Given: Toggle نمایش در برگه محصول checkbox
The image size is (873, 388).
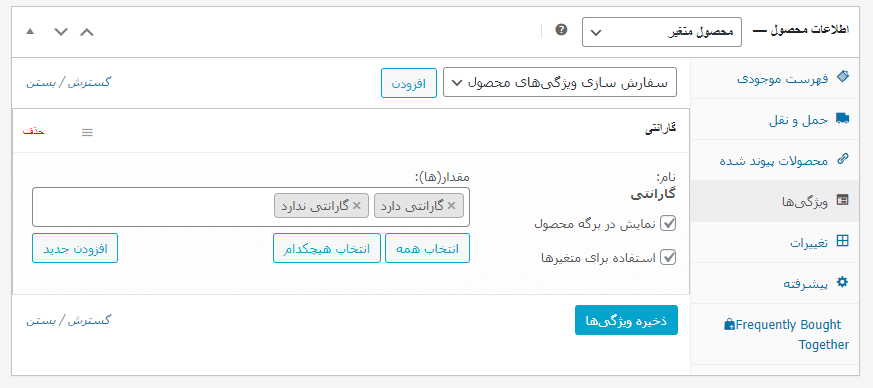Looking at the screenshot, I should (668, 223).
